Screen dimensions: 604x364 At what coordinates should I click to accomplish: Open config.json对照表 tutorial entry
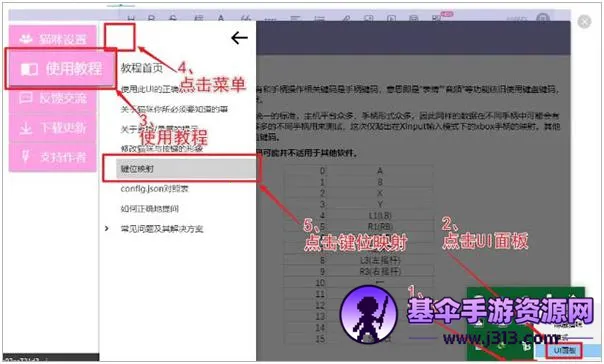click(x=154, y=189)
